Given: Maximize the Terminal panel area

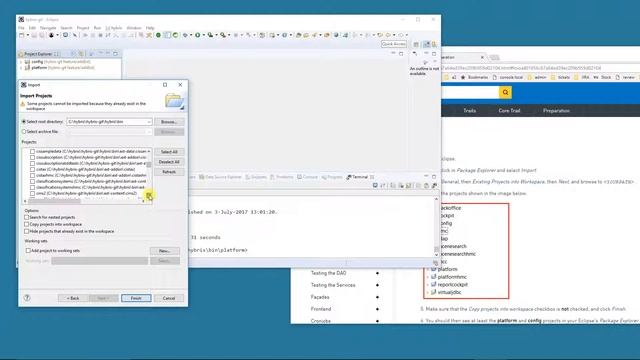Looking at the screenshot, I should pos(434,177).
